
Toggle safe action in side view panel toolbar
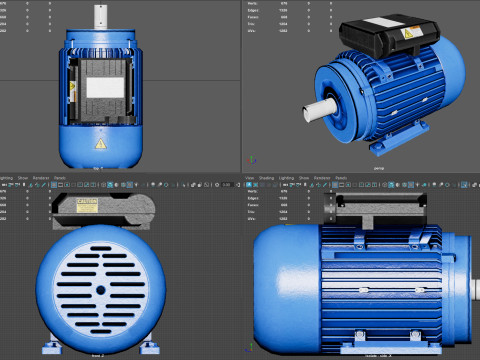(x=368, y=184)
